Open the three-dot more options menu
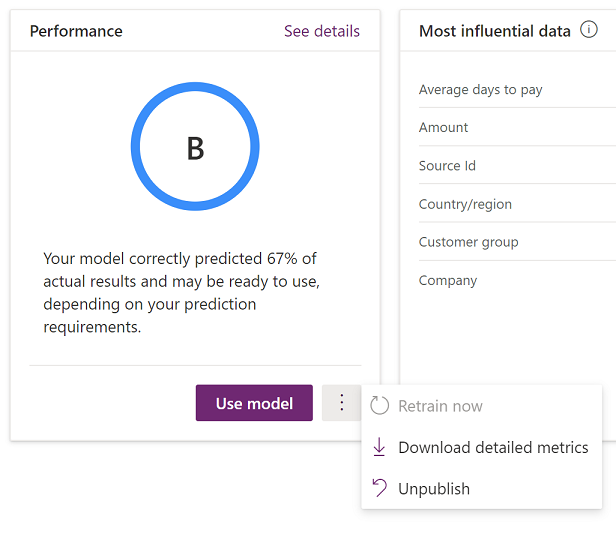Image resolution: width=616 pixels, height=537 pixels. (341, 403)
